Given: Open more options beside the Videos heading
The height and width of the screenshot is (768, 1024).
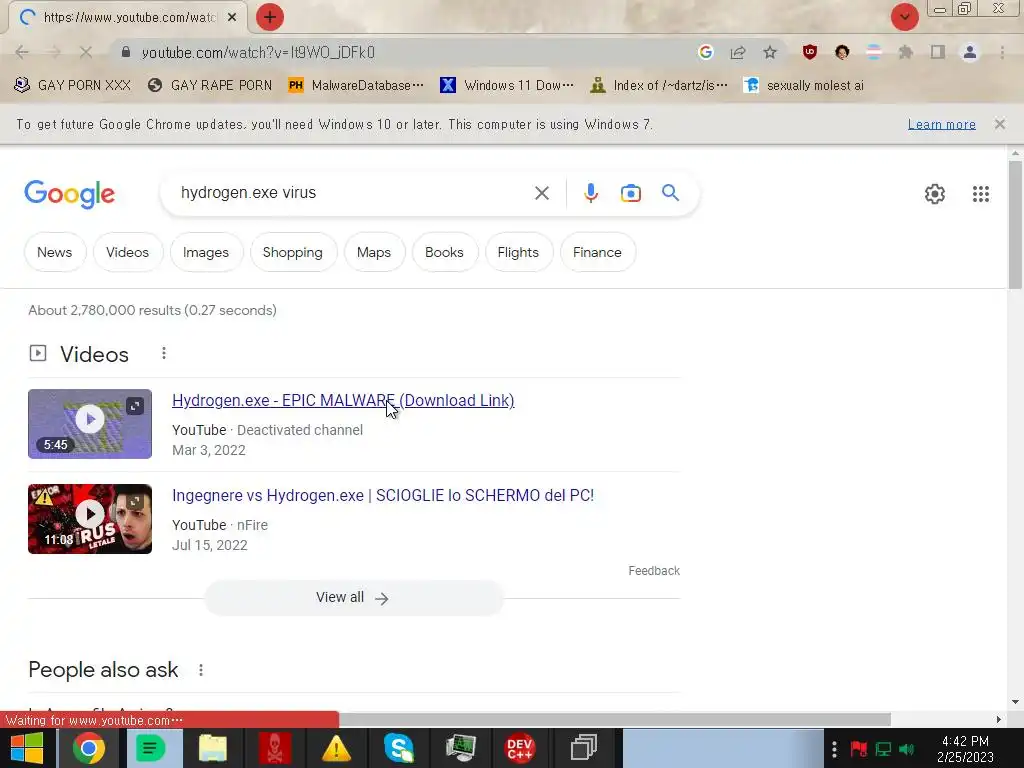Looking at the screenshot, I should [x=164, y=353].
